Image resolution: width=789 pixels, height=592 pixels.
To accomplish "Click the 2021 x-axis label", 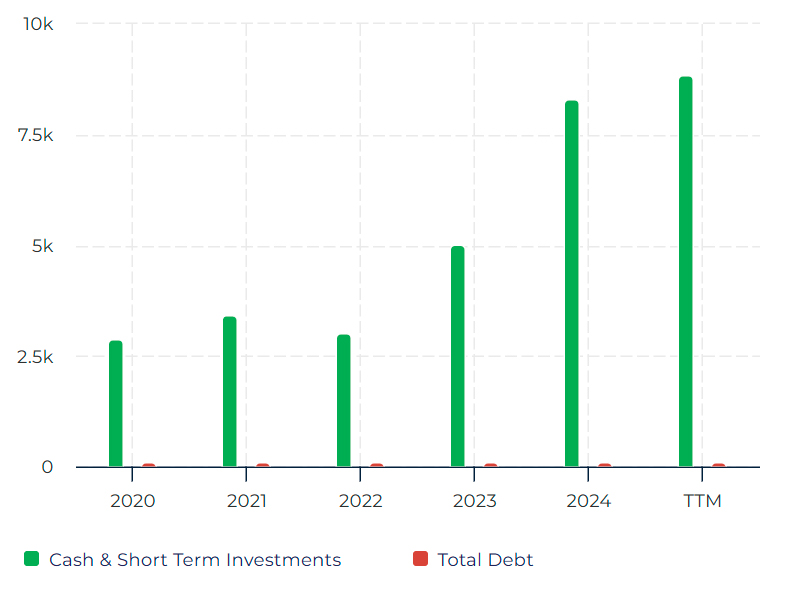I will [x=246, y=500].
